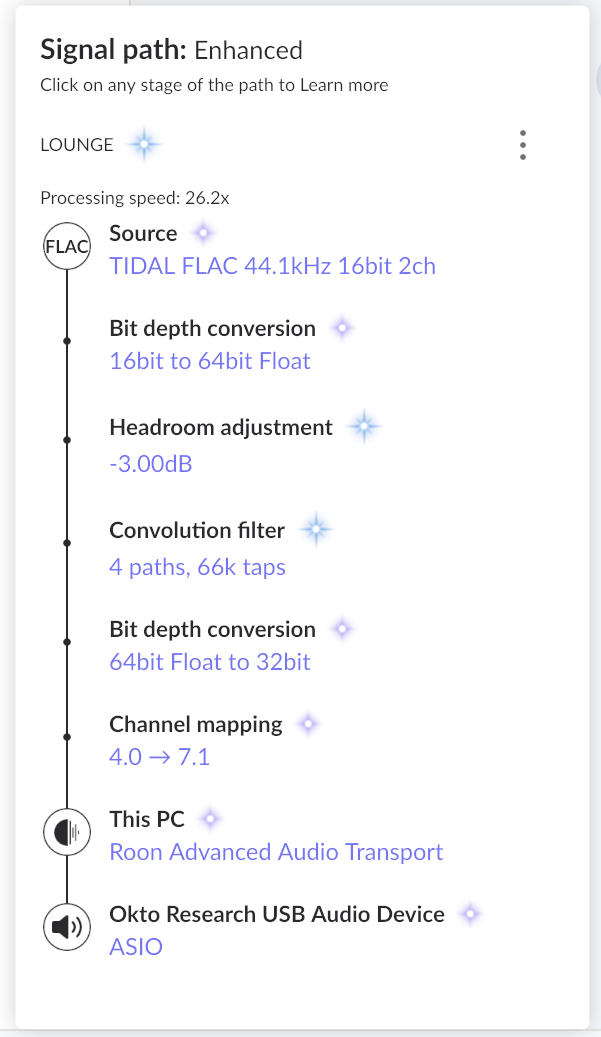Expand the Convolution filter stage

click(196, 530)
